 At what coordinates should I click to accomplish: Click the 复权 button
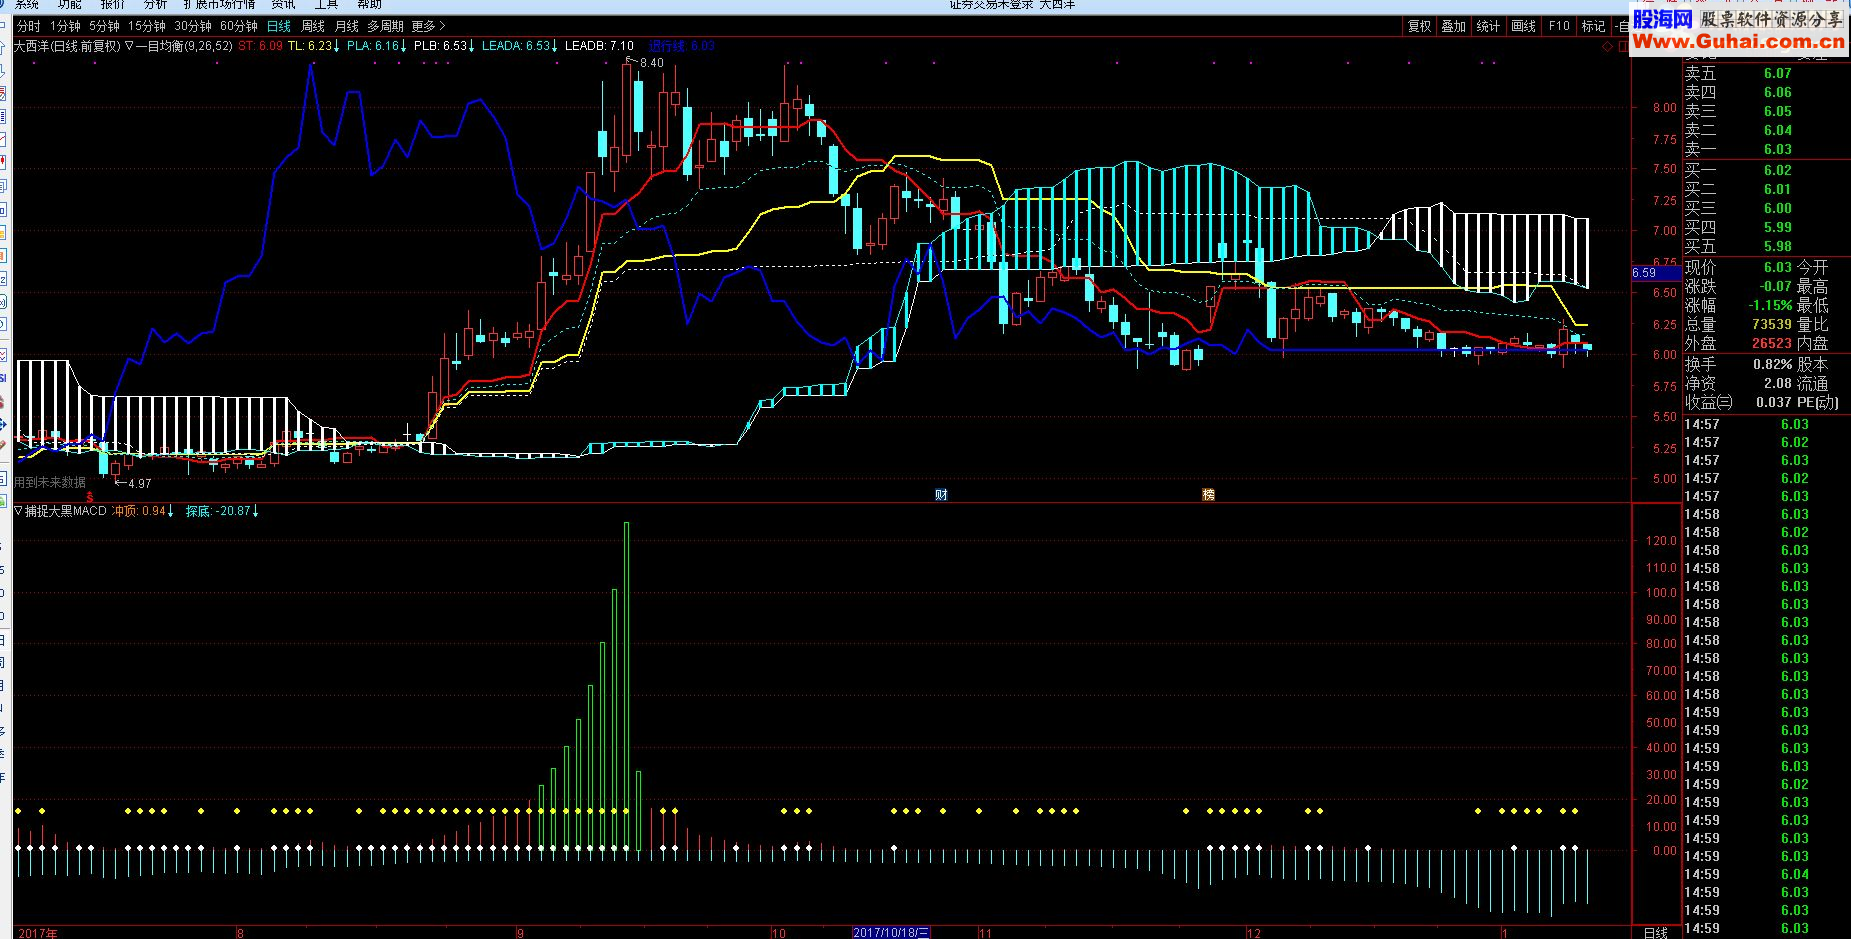[x=1419, y=26]
